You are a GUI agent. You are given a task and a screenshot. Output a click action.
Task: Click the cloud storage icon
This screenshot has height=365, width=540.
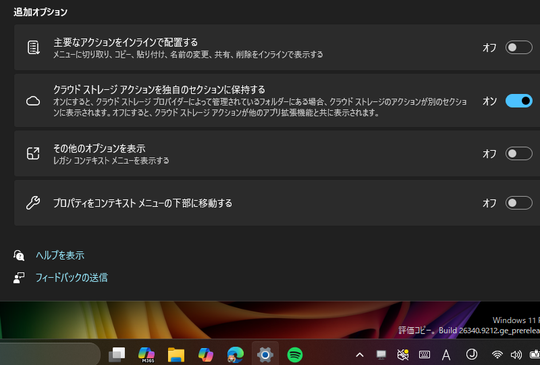pyautogui.click(x=33, y=101)
